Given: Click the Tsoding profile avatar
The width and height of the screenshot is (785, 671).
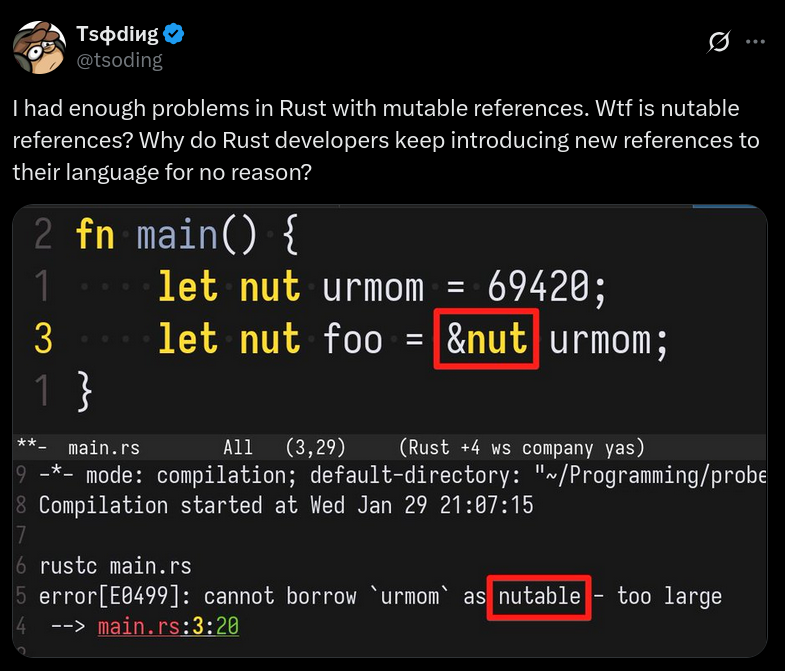Looking at the screenshot, I should (x=39, y=48).
